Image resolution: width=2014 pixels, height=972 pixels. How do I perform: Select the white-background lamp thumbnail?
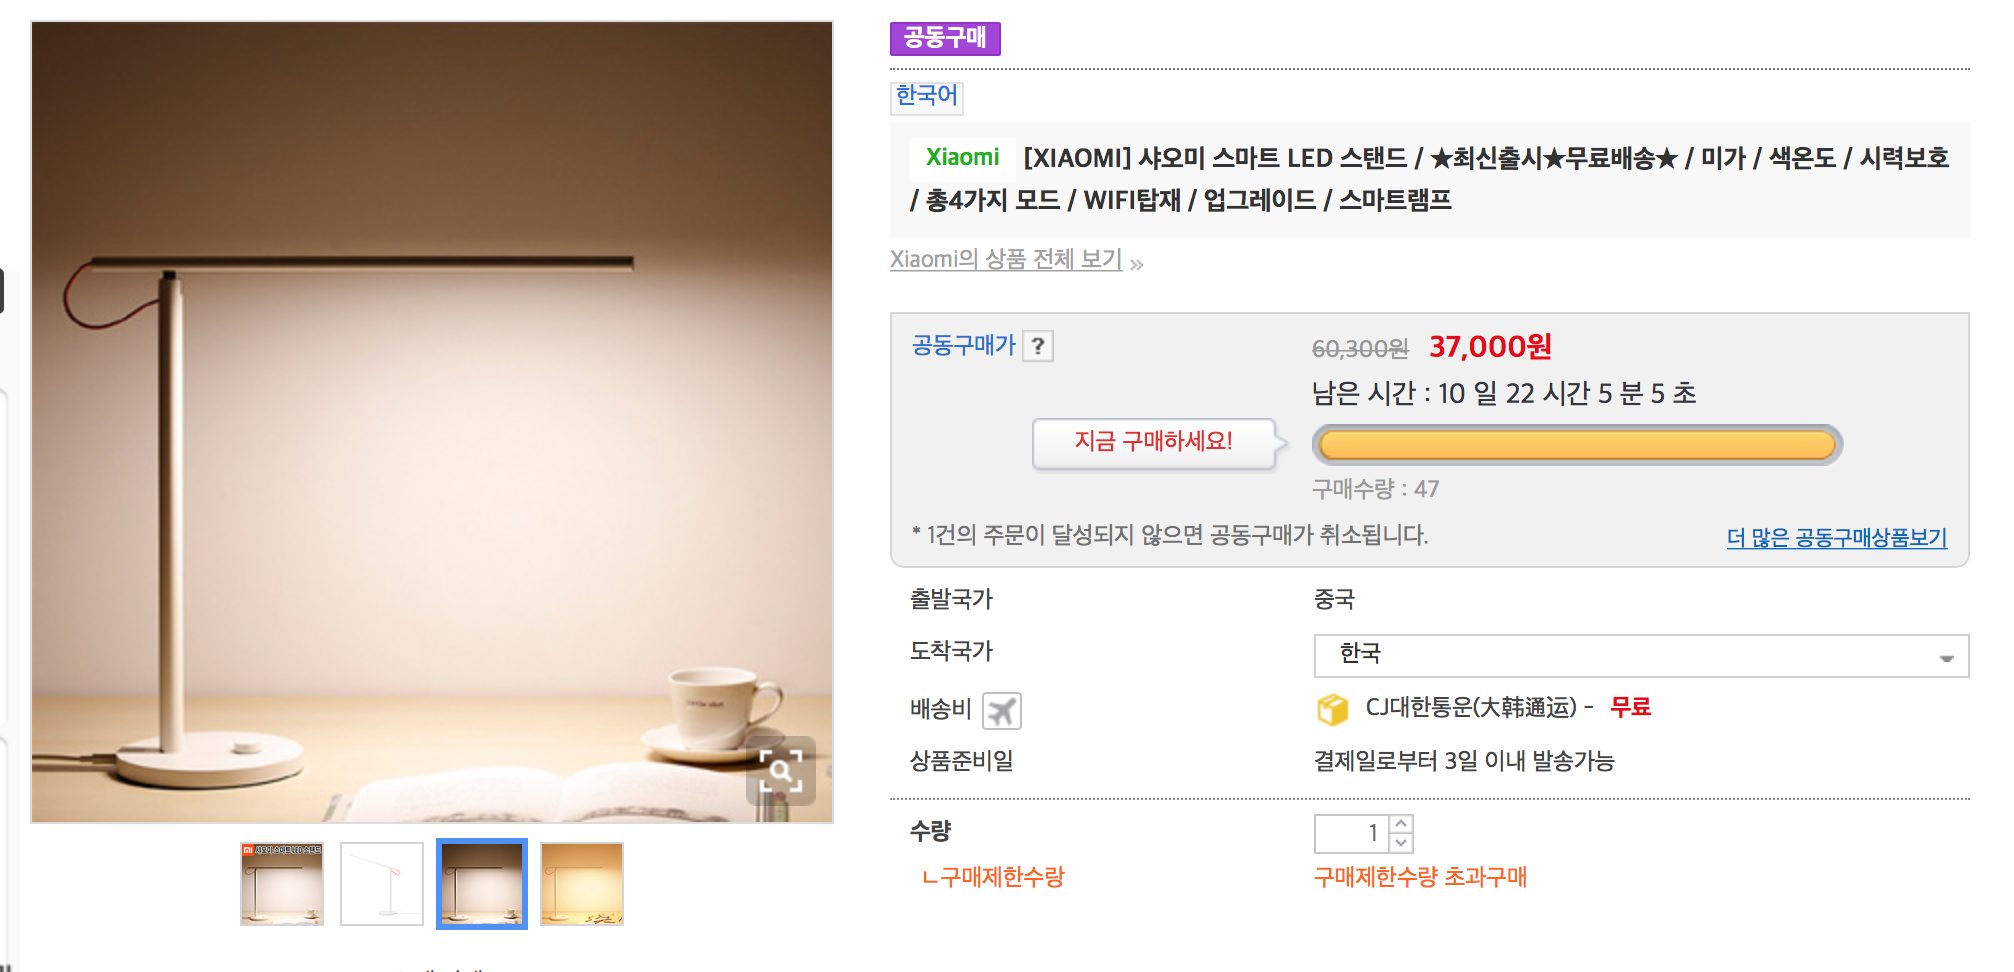pos(382,884)
